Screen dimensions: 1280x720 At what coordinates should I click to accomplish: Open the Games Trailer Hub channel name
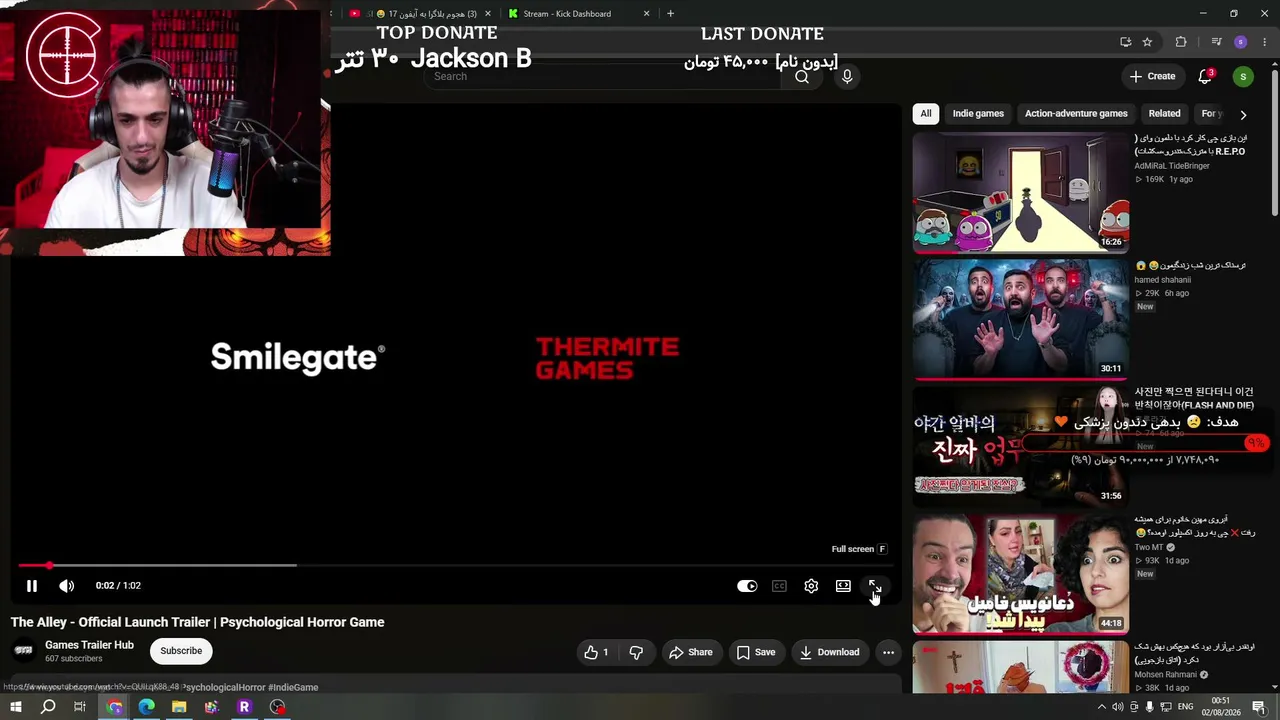(89, 645)
